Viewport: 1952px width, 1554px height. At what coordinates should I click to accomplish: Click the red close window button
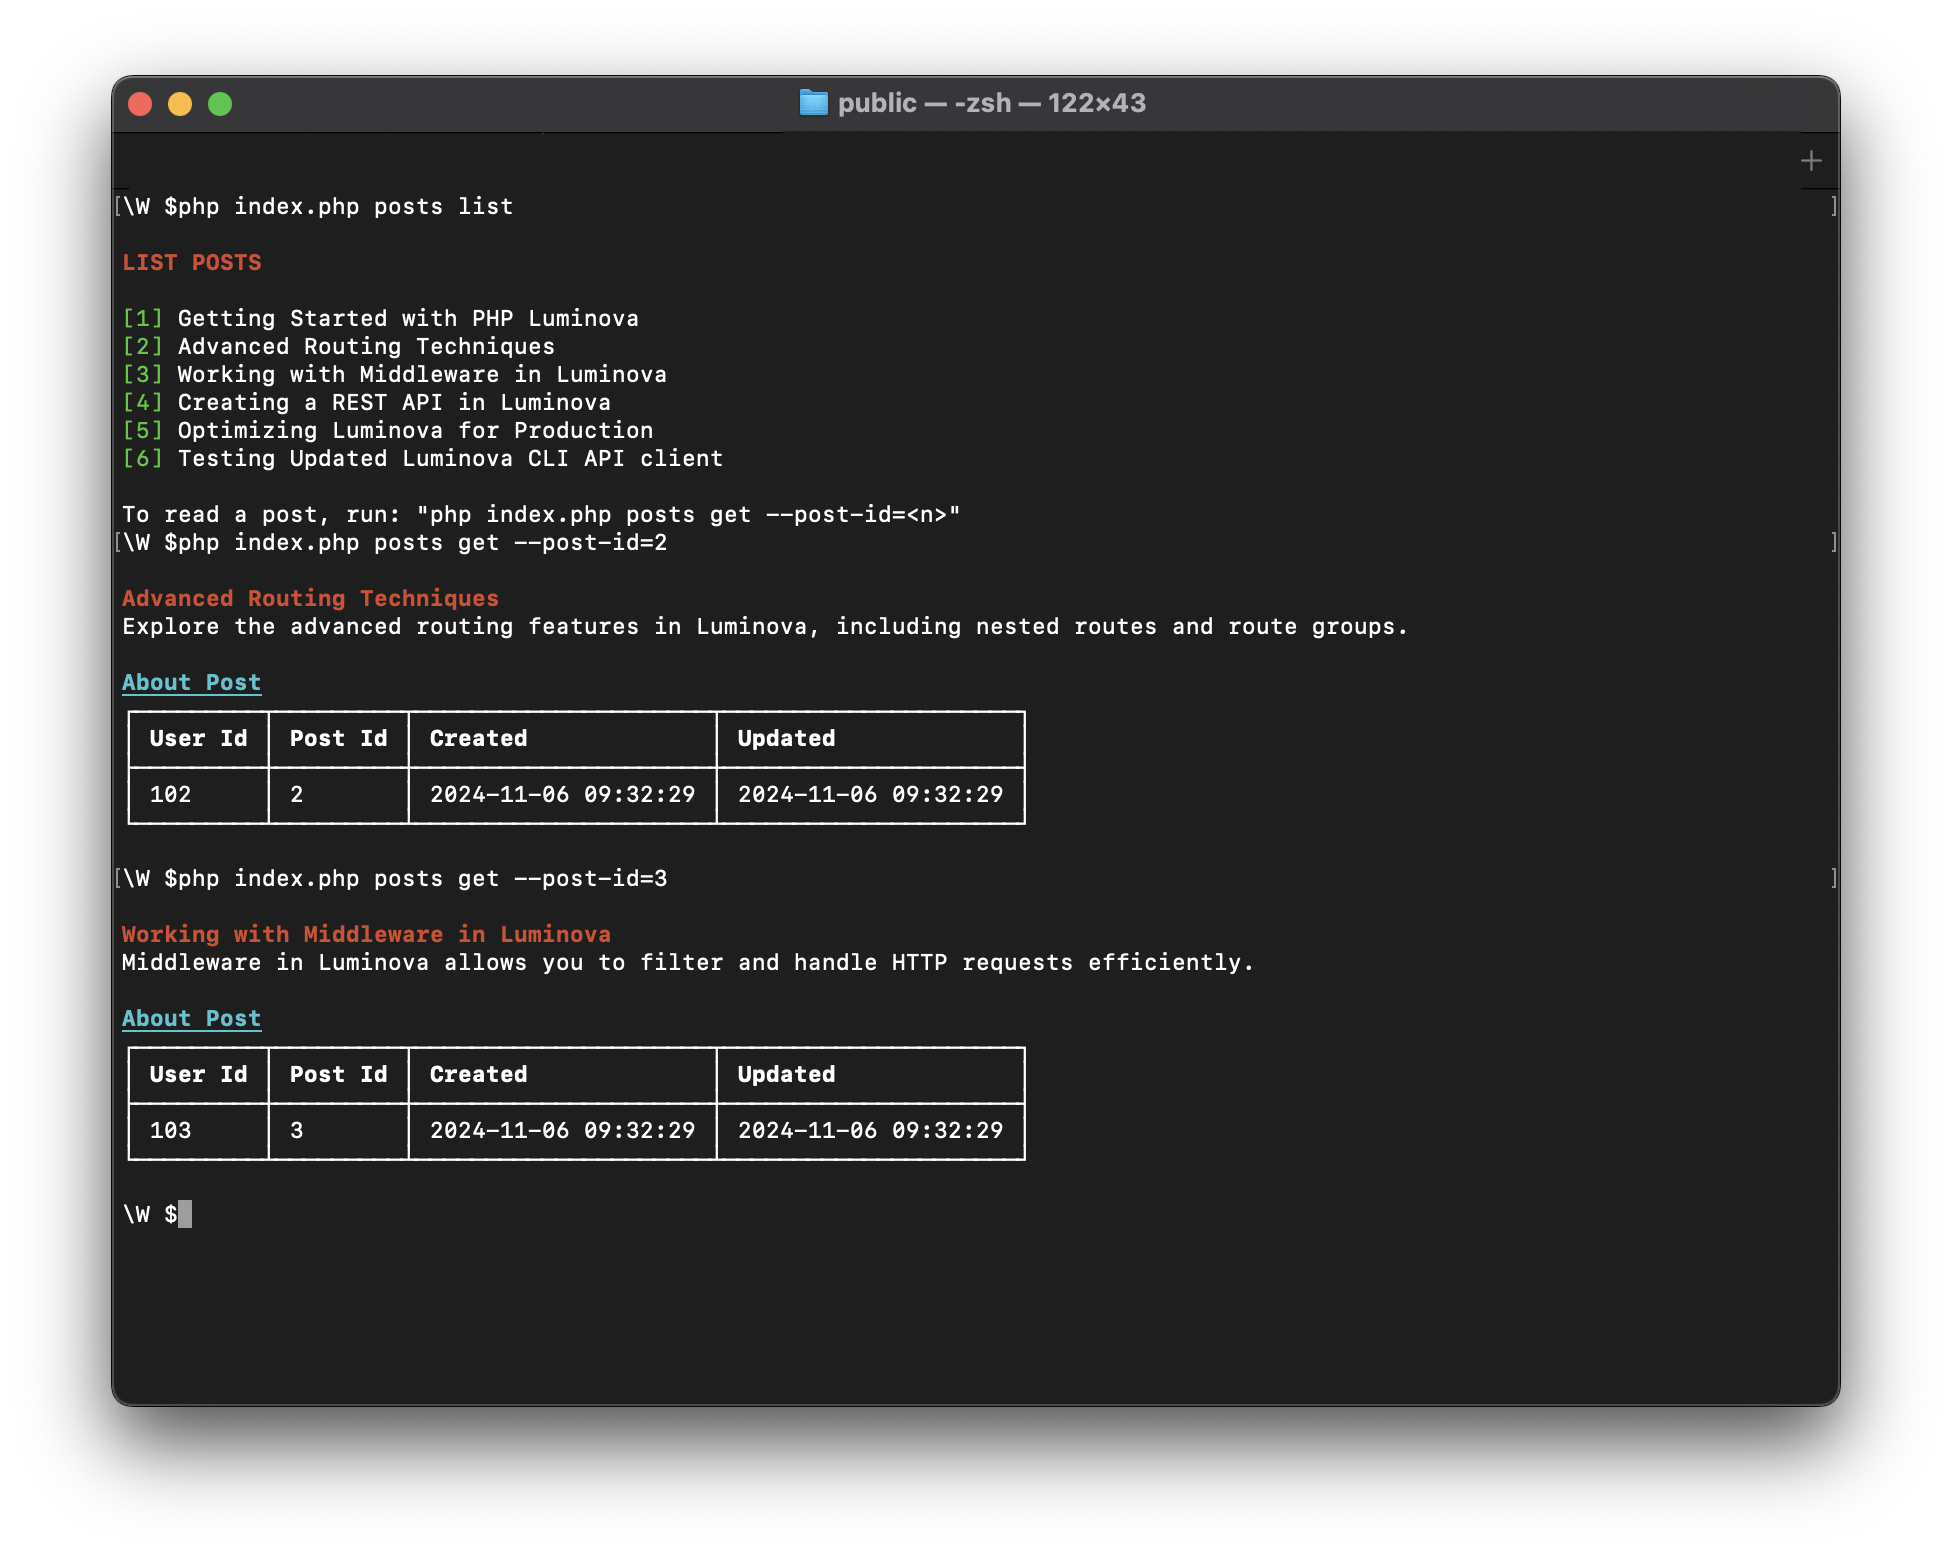pyautogui.click(x=140, y=104)
